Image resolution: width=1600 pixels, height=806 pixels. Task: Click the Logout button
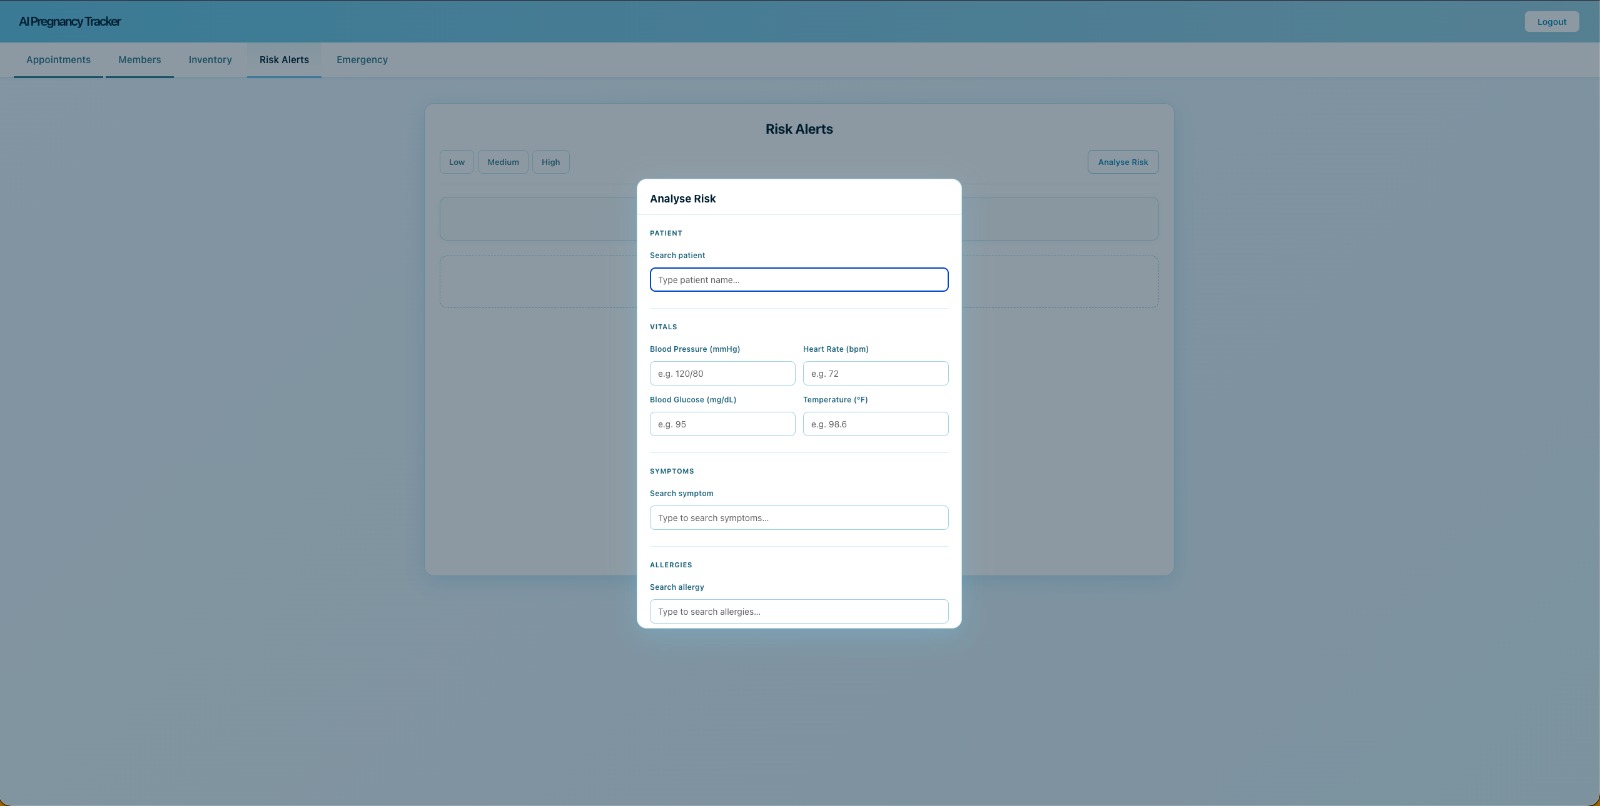tap(1552, 22)
